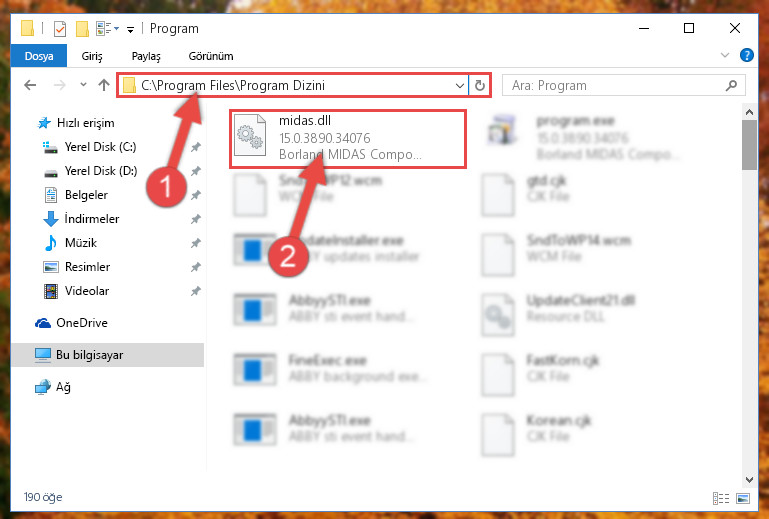Open İndirmeler in the quick access list
Screen dimensions: 769x519
tap(92, 219)
